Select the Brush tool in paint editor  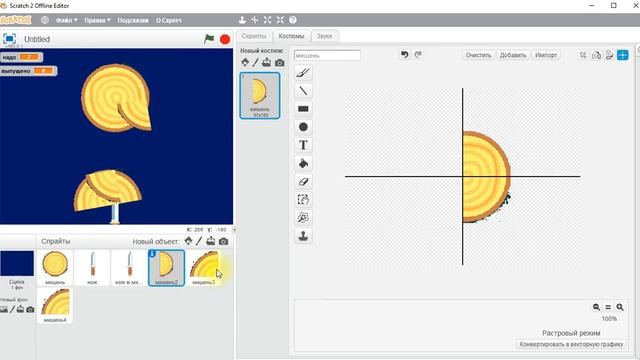[x=303, y=73]
